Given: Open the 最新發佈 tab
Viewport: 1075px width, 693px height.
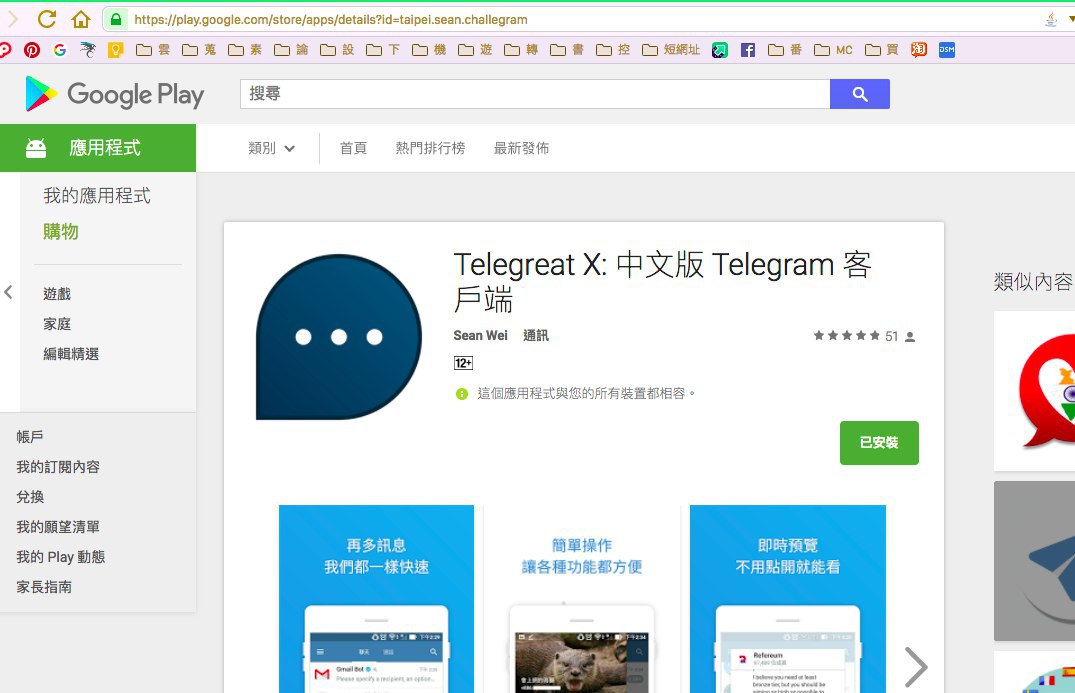Looking at the screenshot, I should 521,148.
